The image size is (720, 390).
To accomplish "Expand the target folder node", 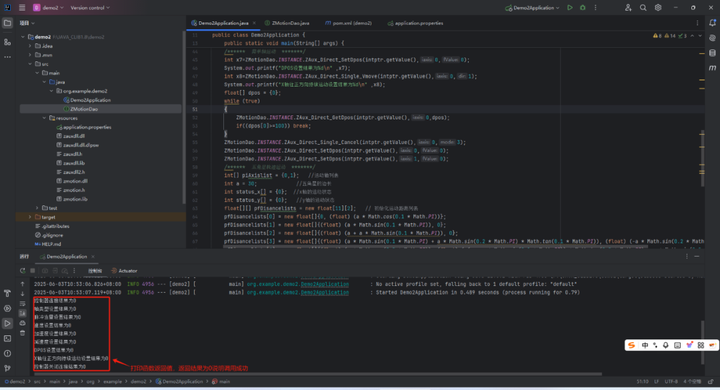I will (x=30, y=217).
